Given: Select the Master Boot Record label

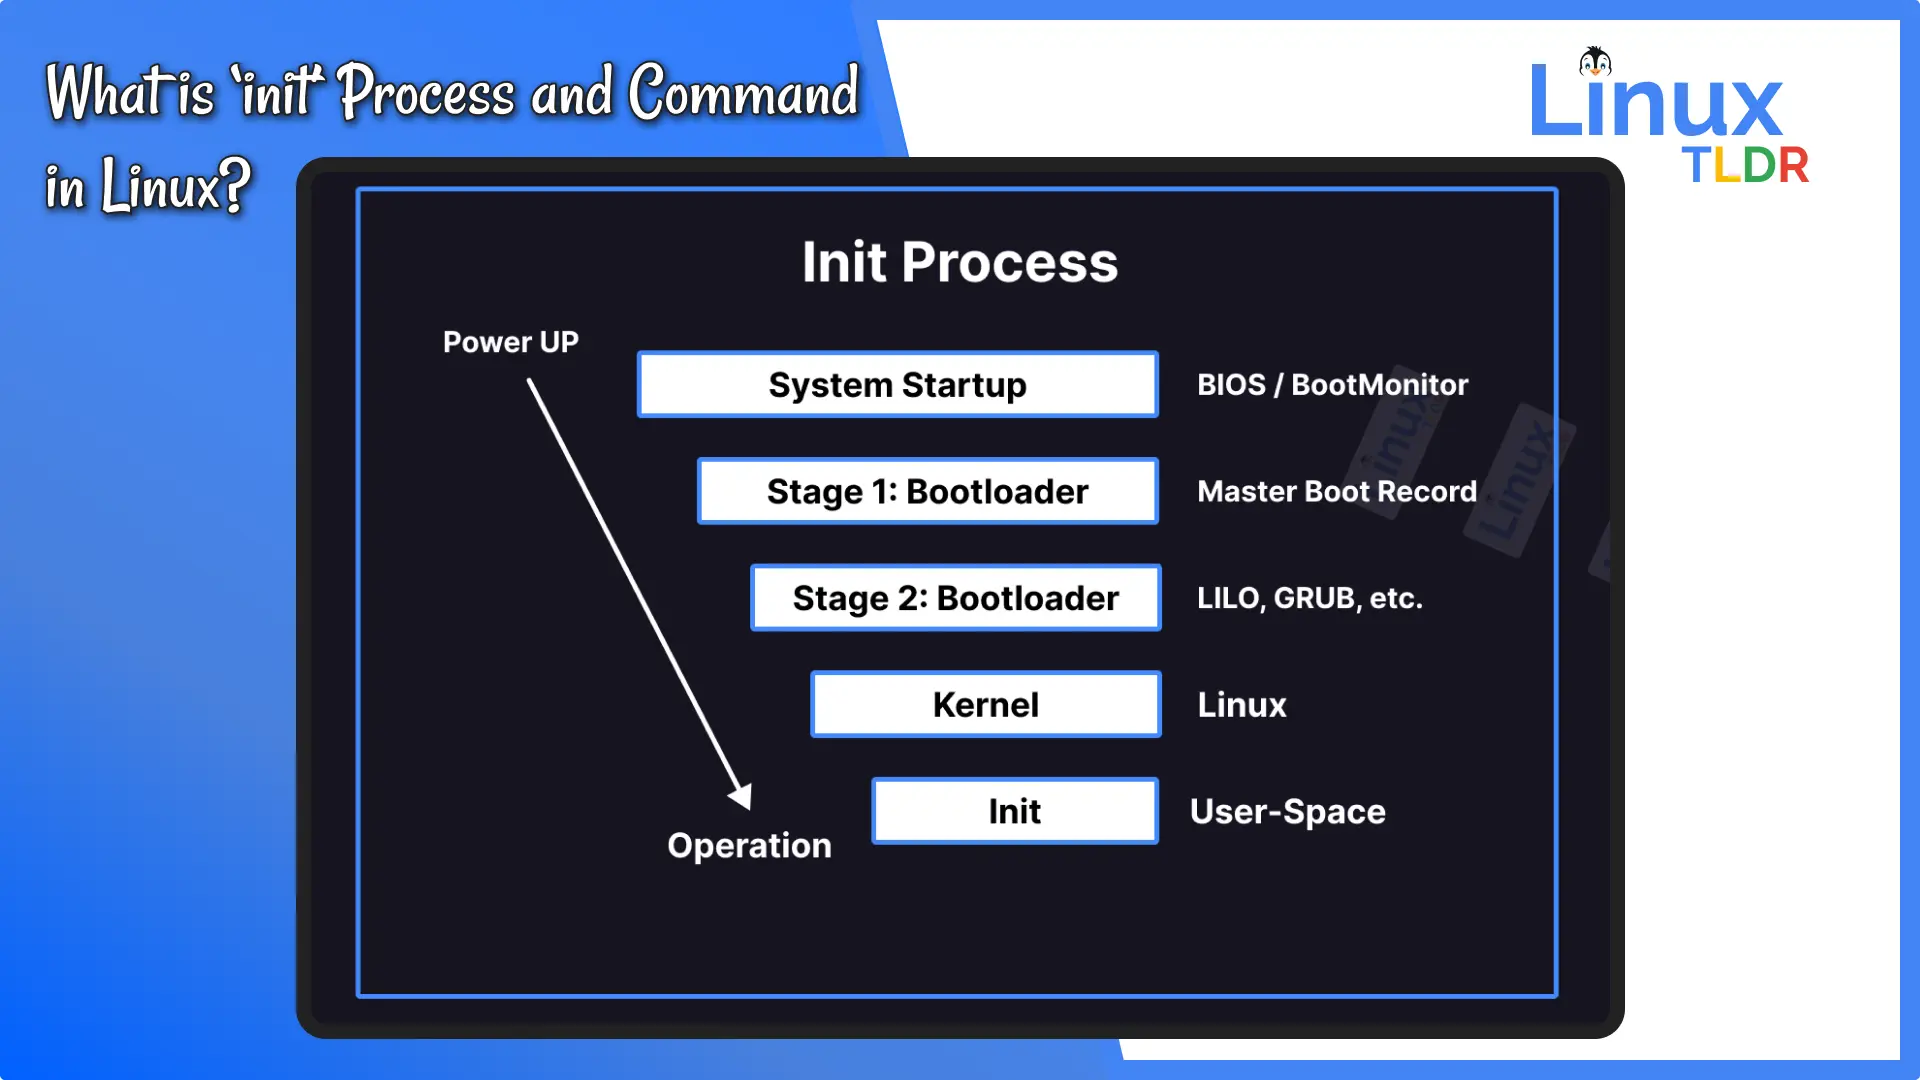Looking at the screenshot, I should tap(1336, 491).
